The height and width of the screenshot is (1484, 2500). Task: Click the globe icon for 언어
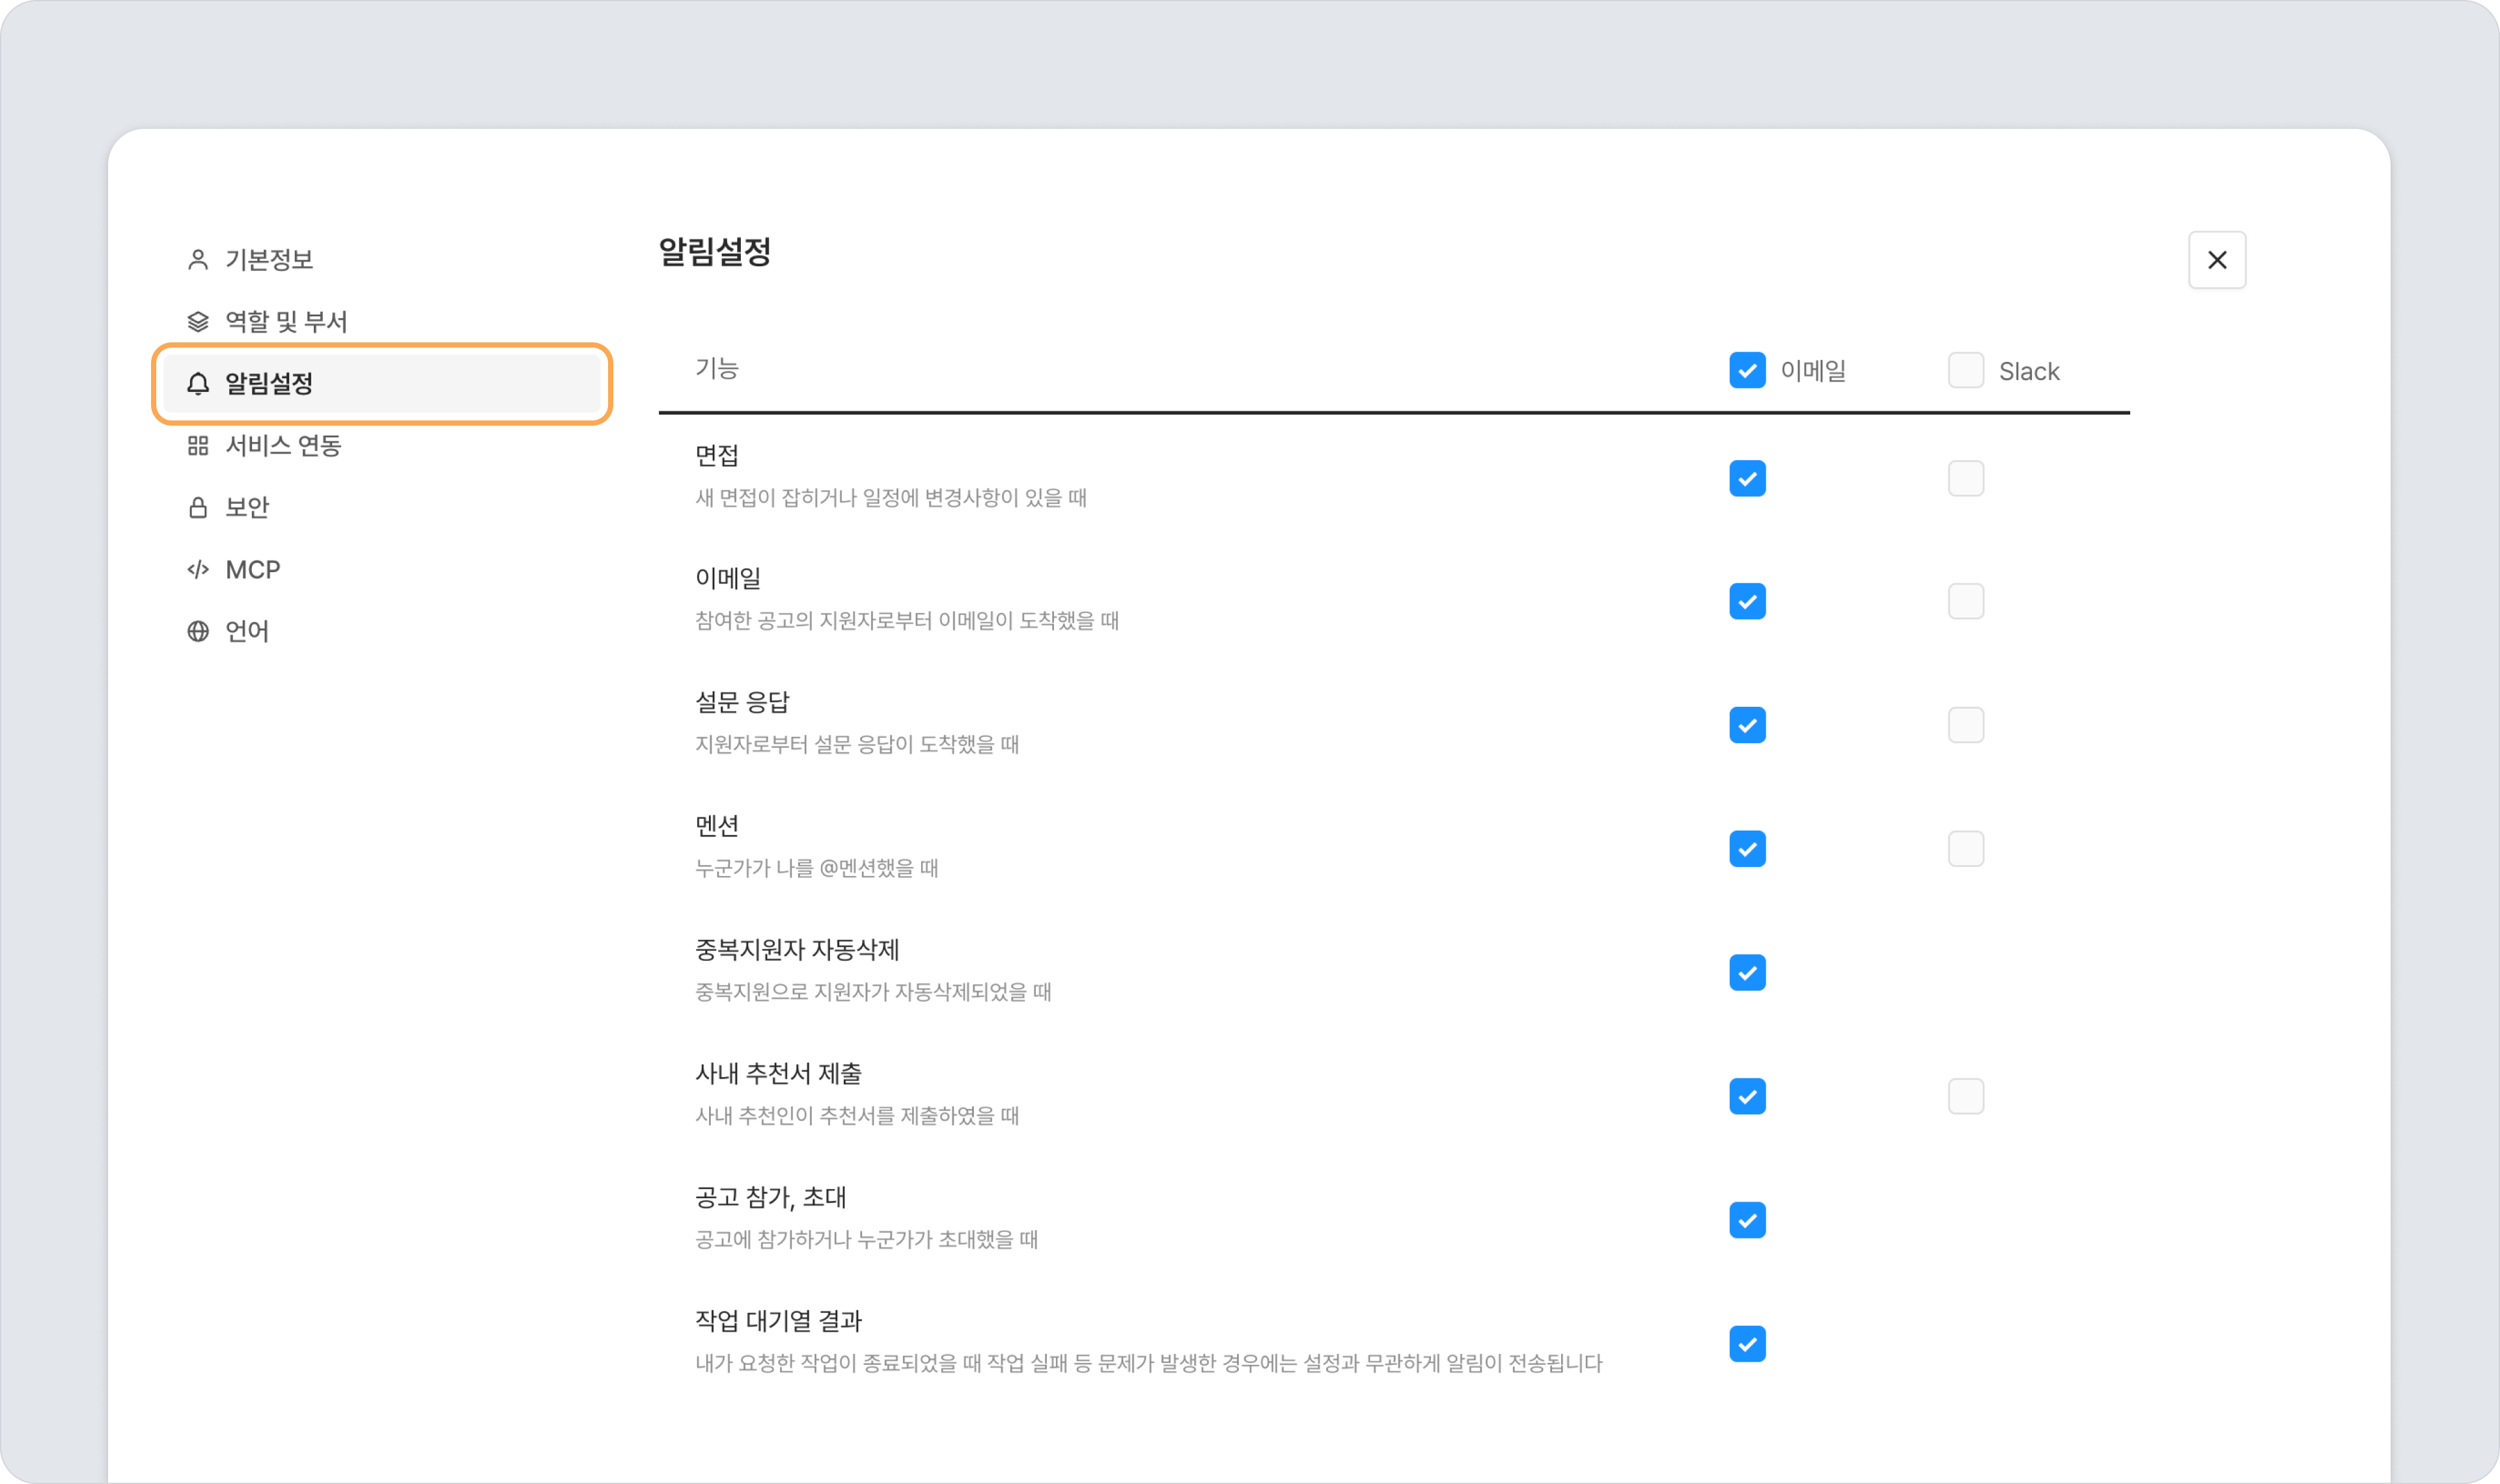pos(198,632)
